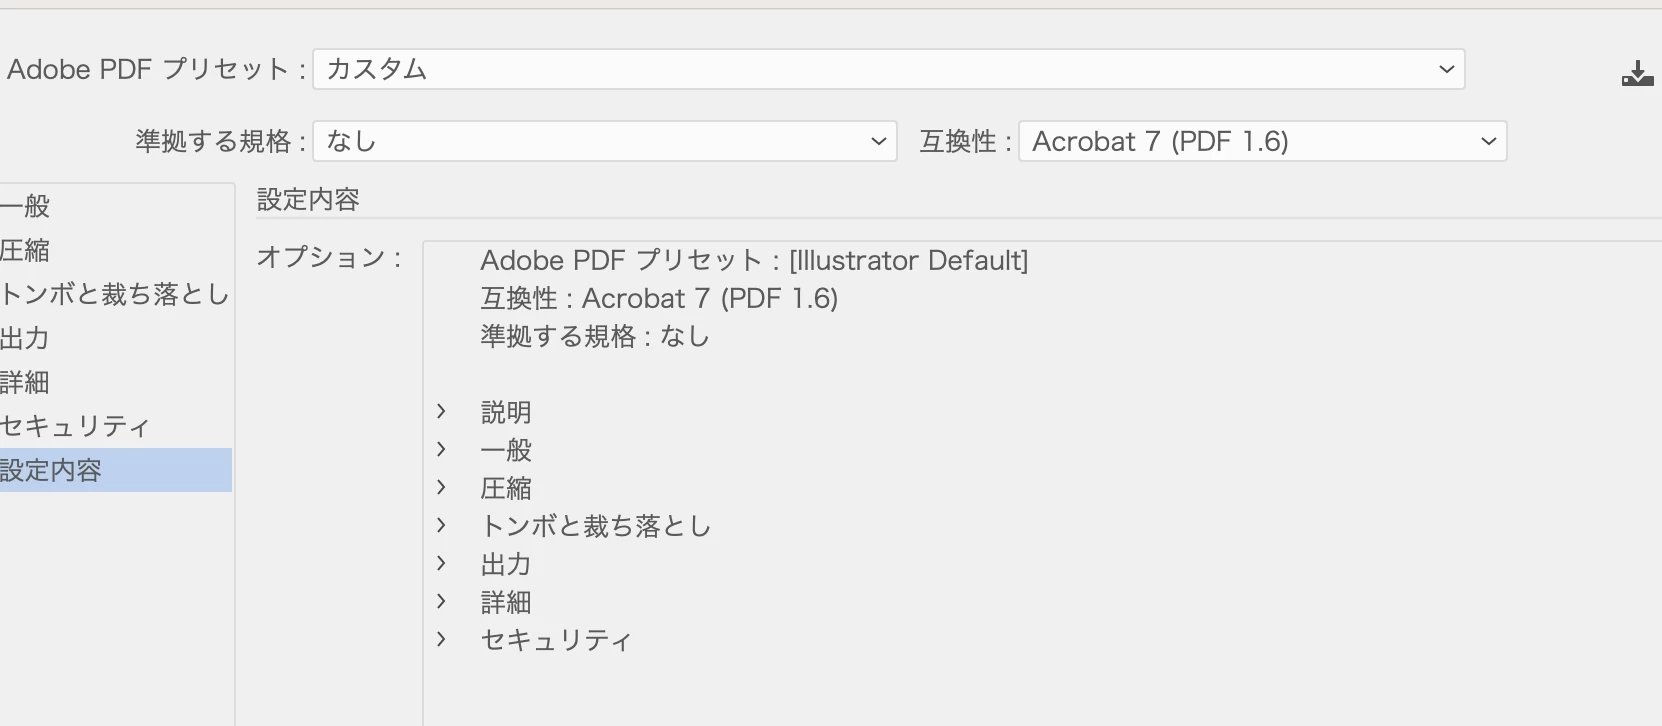The width and height of the screenshot is (1662, 726).
Task: Expand the トンボと裁ち落とし summary chevron
Action: pyautogui.click(x=441, y=525)
